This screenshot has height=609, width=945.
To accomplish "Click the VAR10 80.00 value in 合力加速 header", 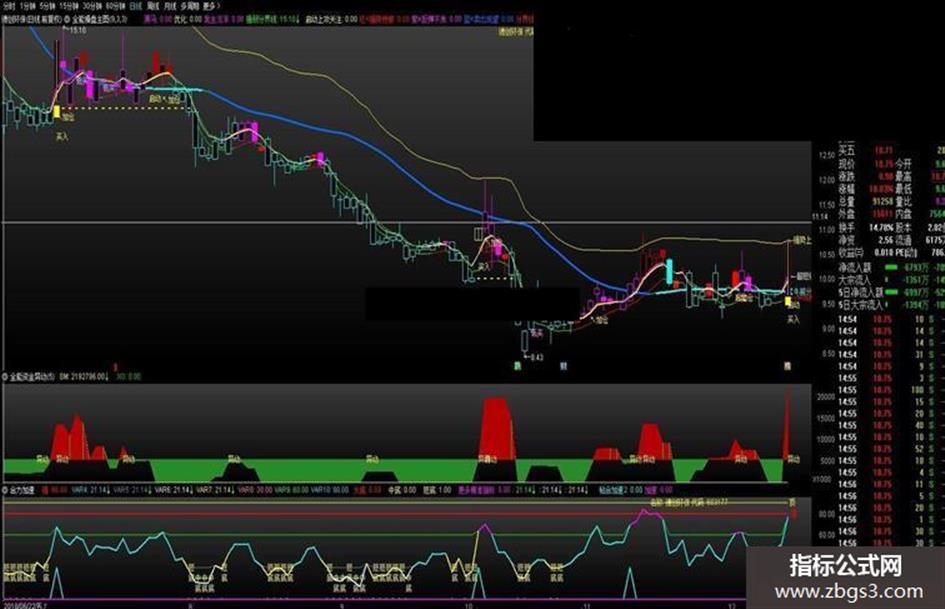I will coord(330,490).
